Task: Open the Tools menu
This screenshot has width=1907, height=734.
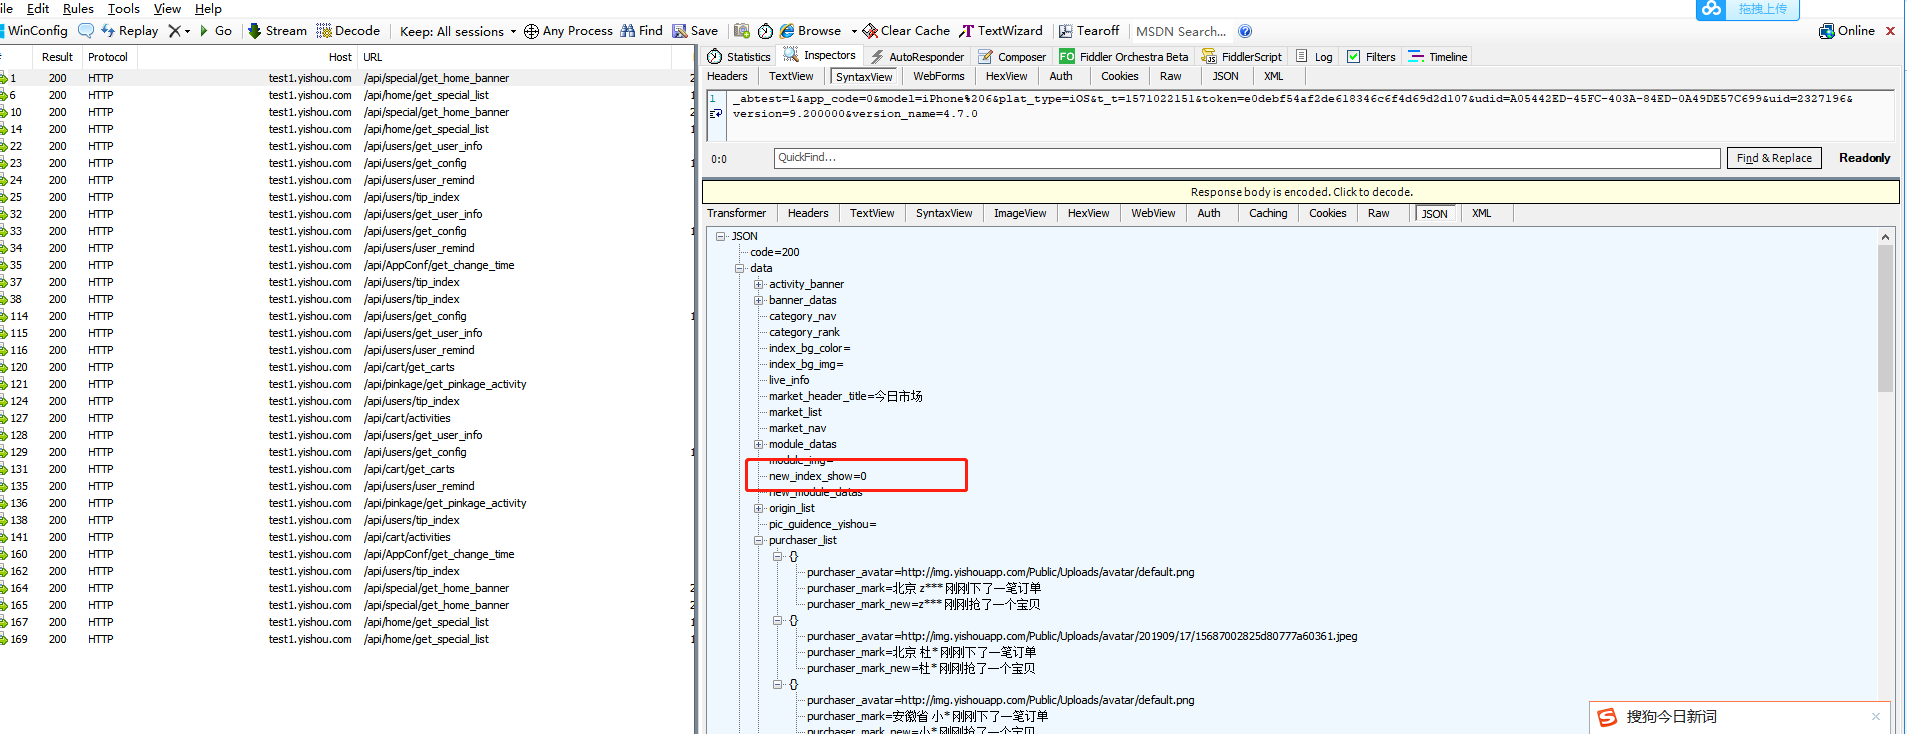Action: [x=124, y=8]
